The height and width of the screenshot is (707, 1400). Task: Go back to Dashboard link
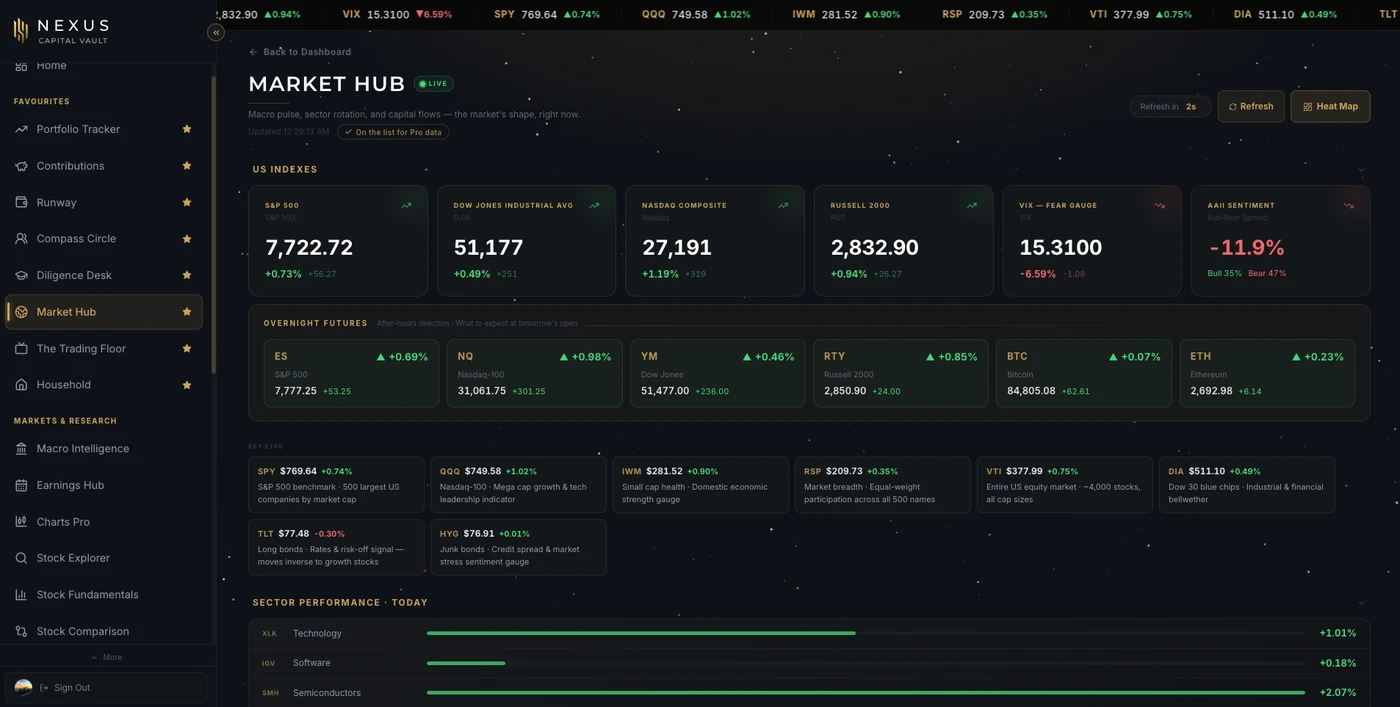[x=300, y=52]
